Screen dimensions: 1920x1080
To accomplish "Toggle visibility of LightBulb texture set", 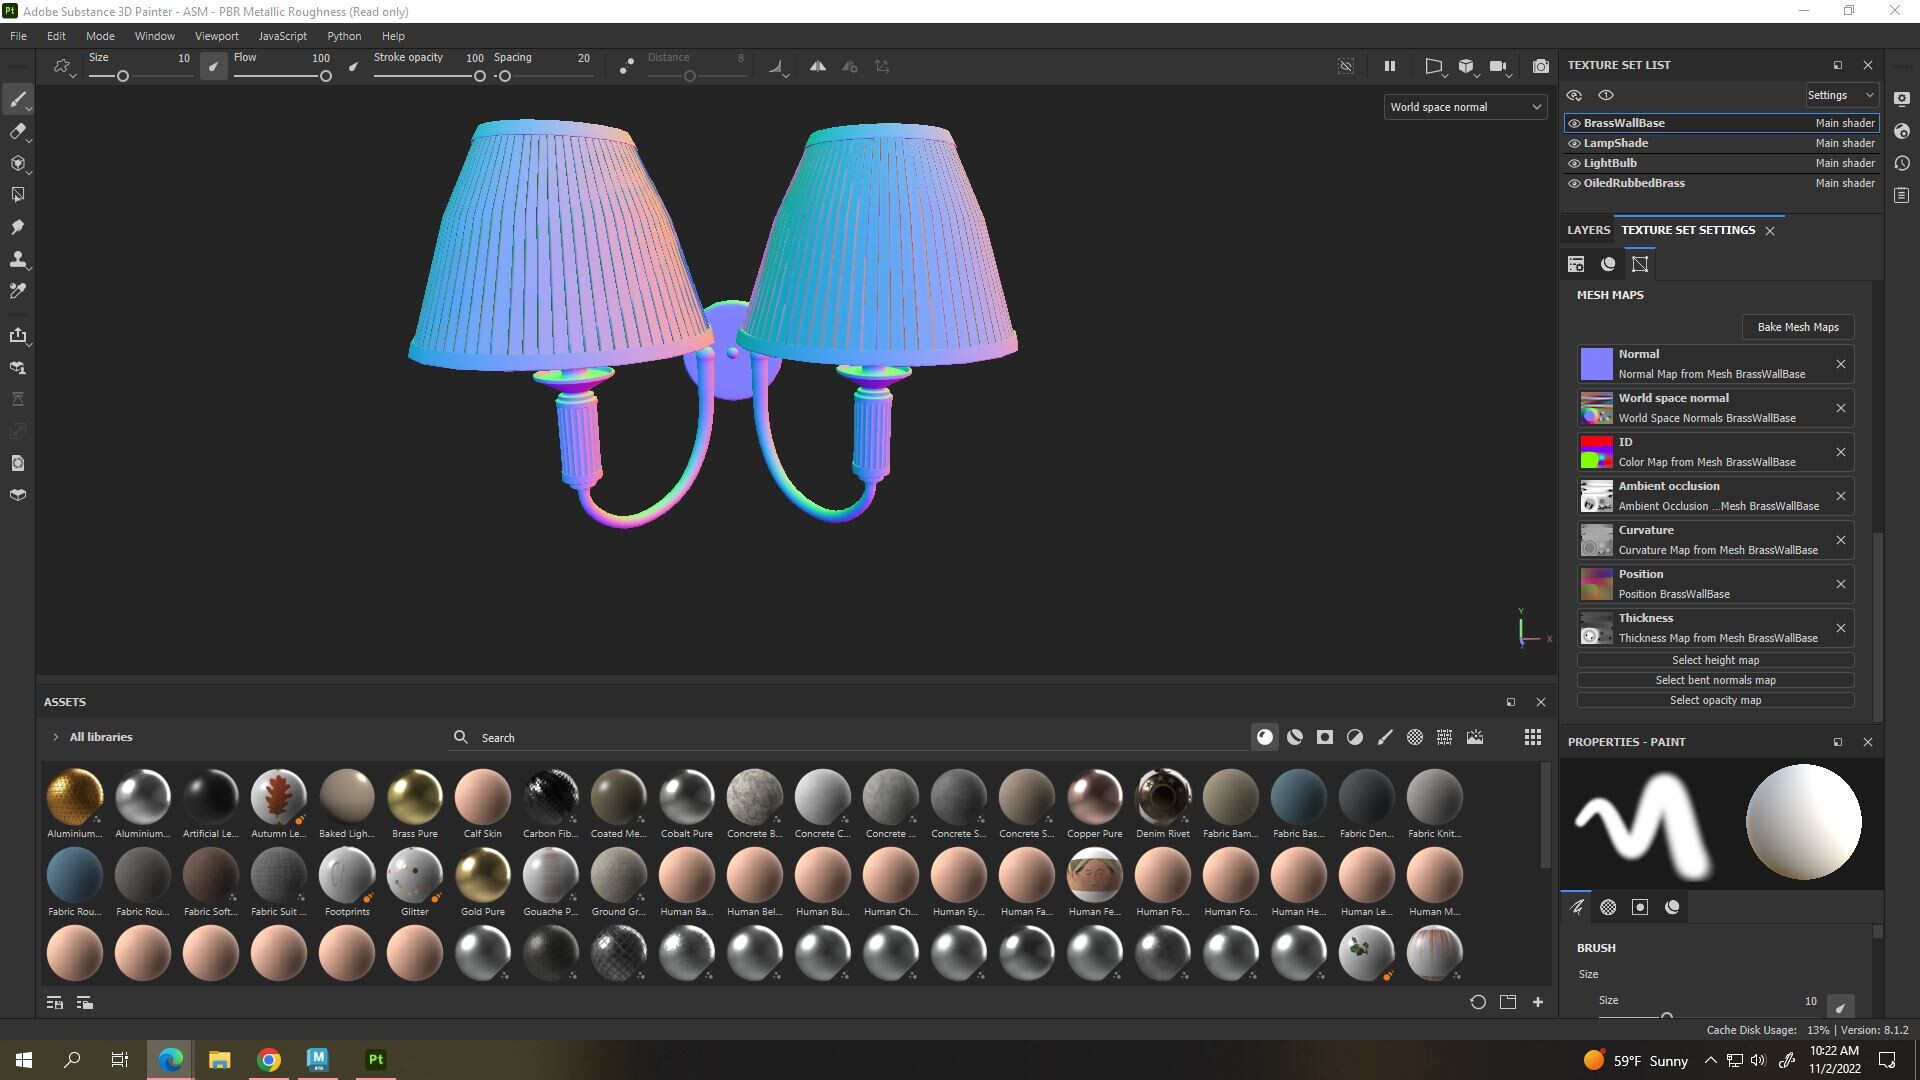I will click(x=1574, y=163).
